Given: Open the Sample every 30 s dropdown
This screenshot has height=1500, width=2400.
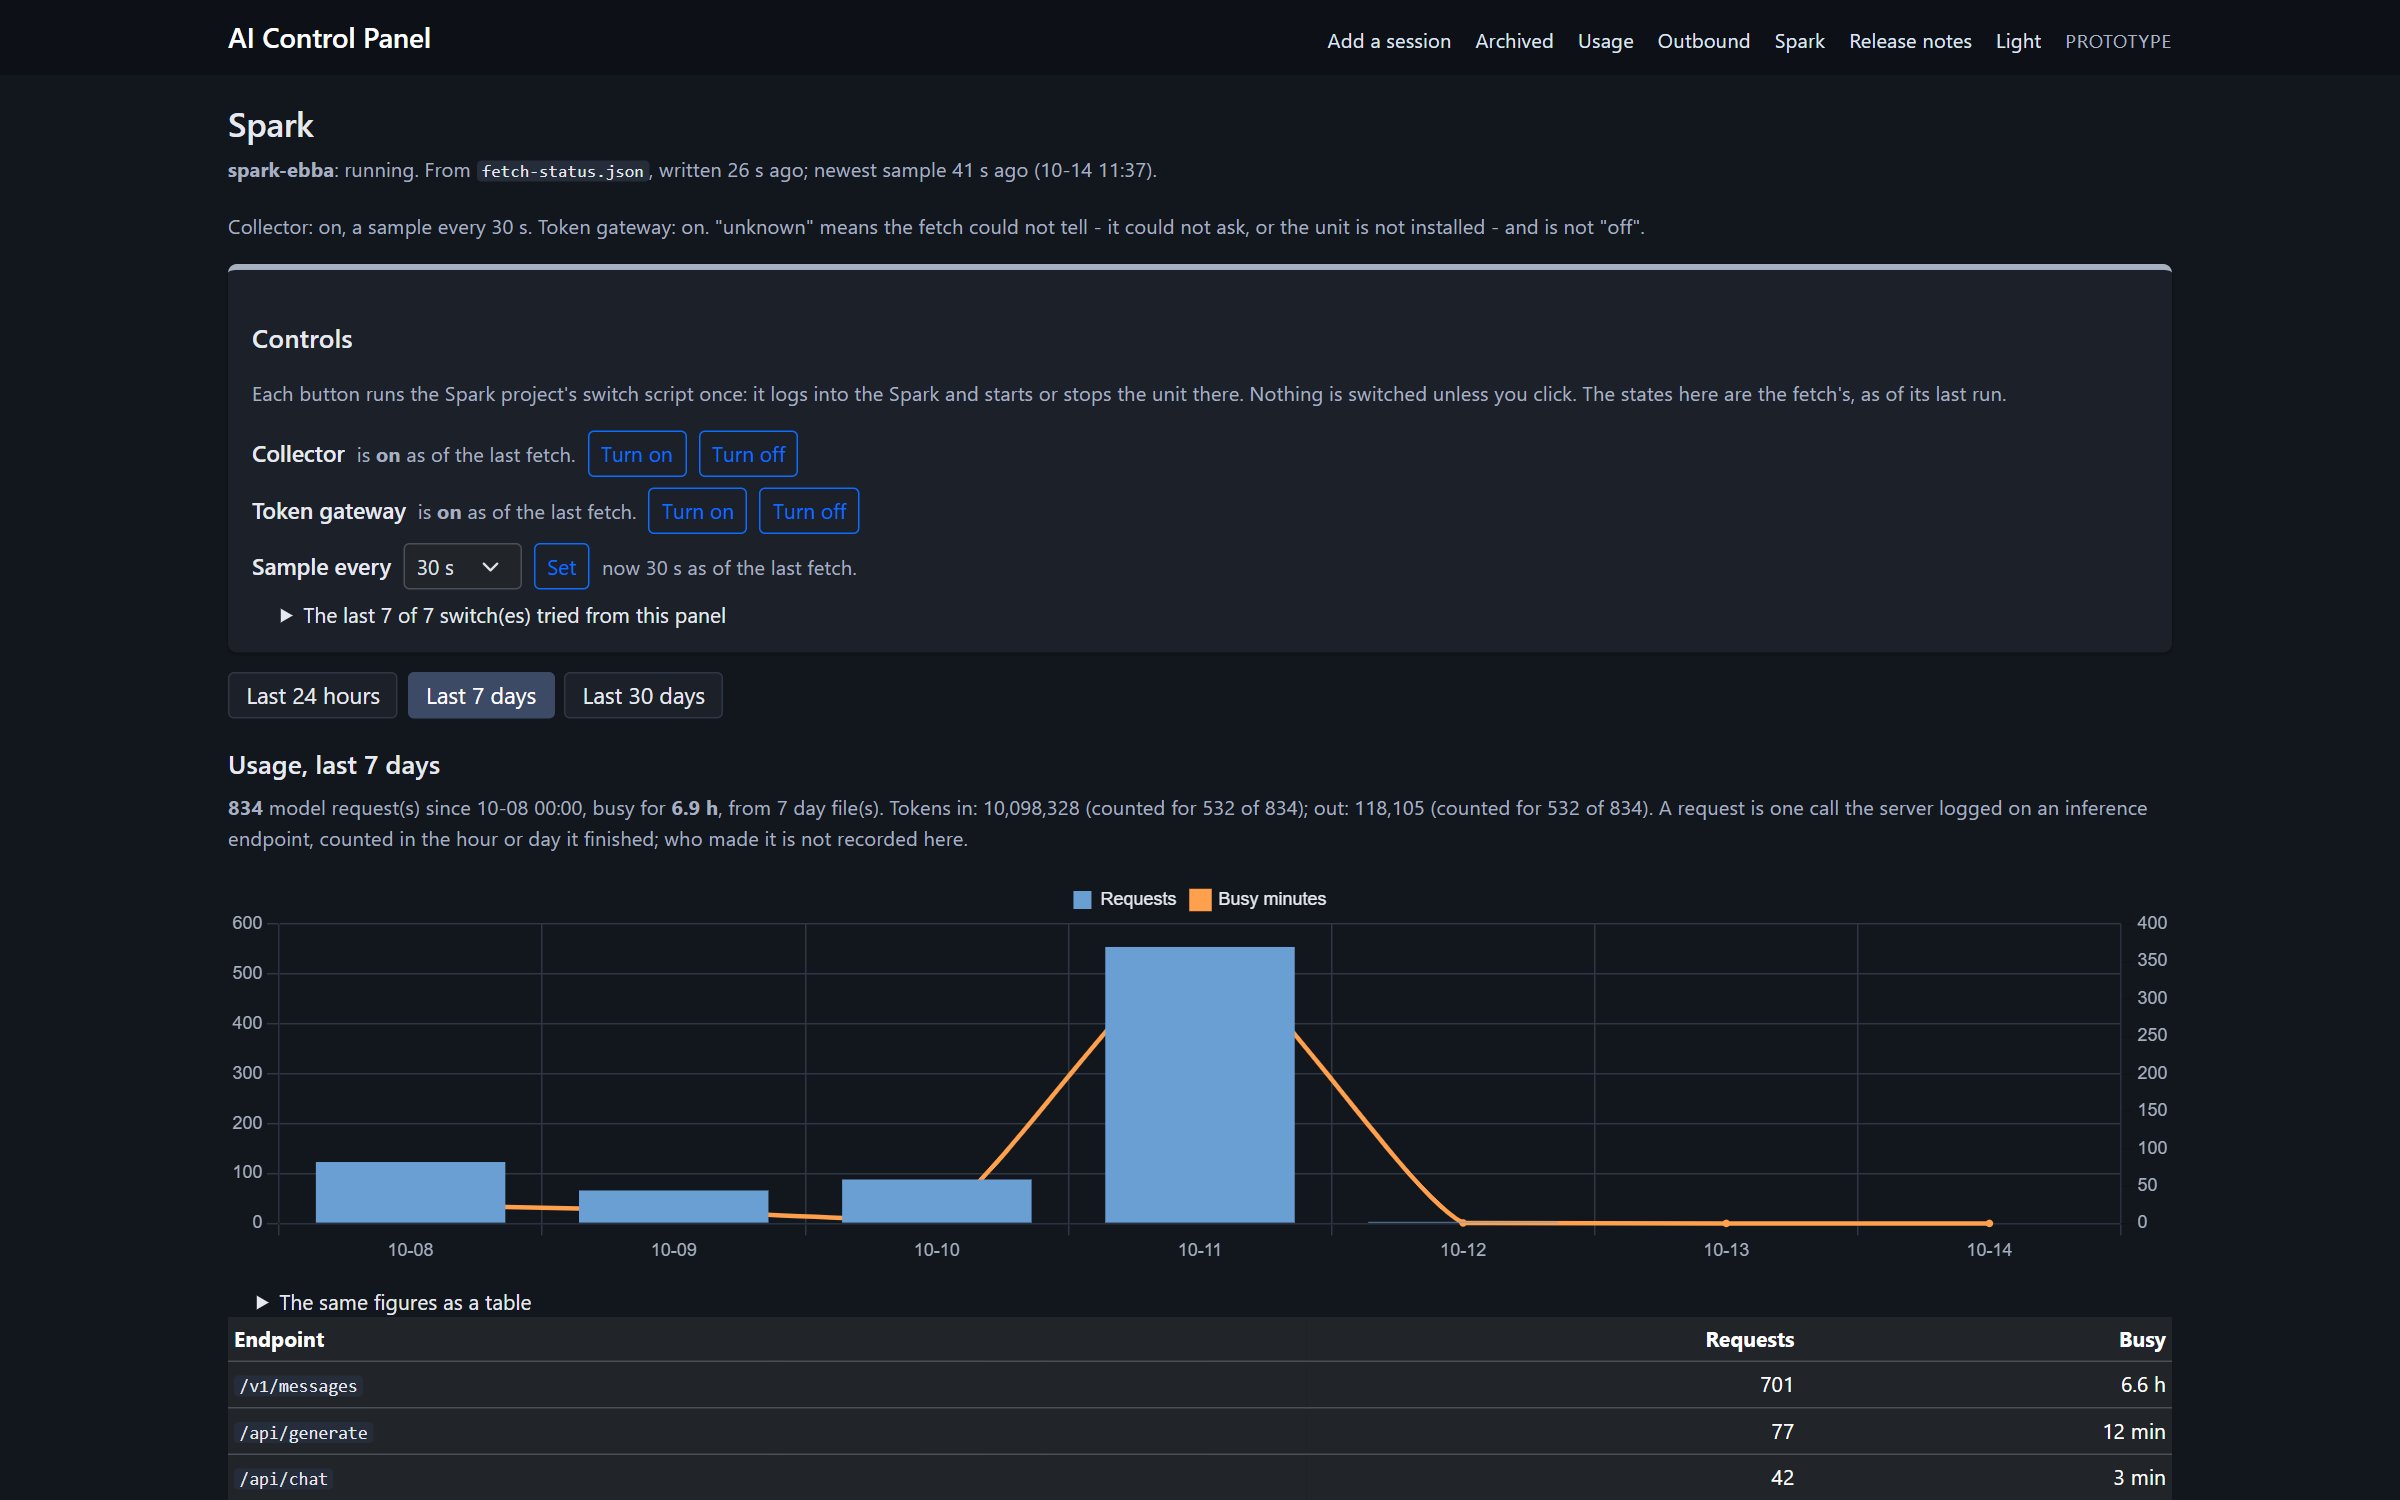Looking at the screenshot, I should point(462,567).
